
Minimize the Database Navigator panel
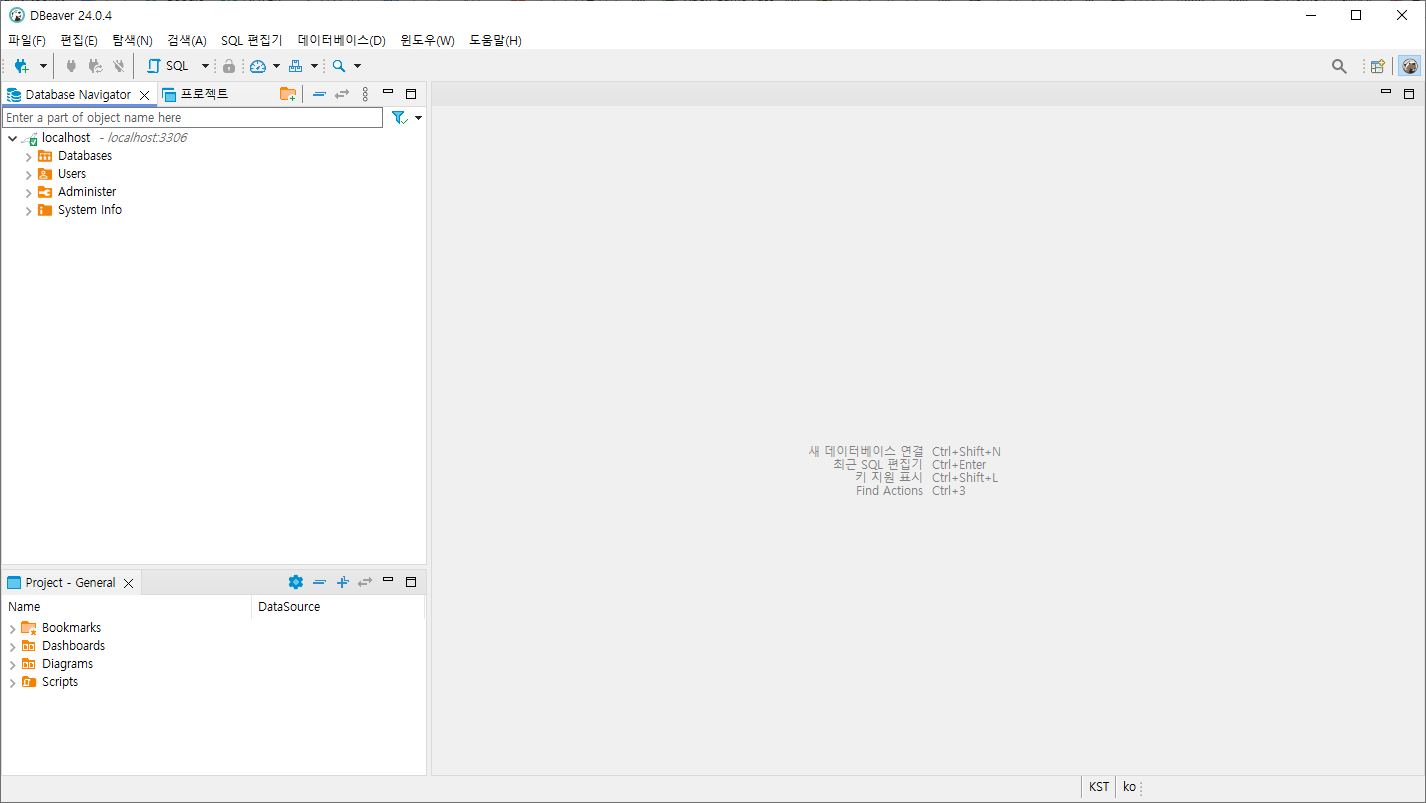click(388, 92)
